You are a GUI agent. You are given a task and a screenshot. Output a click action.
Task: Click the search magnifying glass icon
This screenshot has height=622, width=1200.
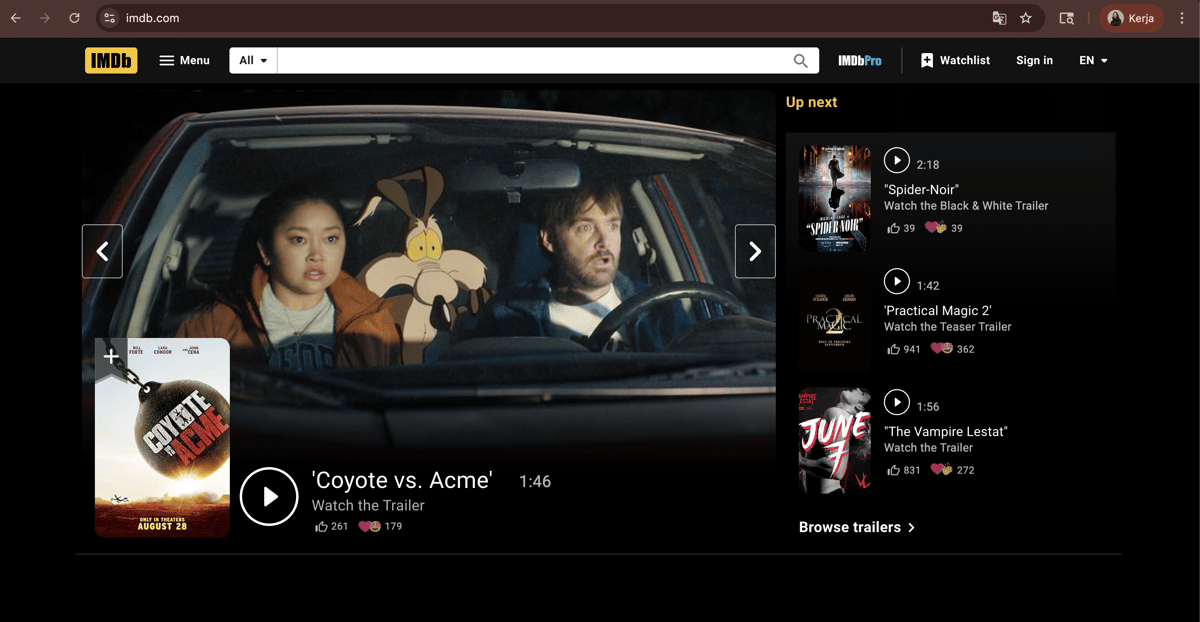800,60
